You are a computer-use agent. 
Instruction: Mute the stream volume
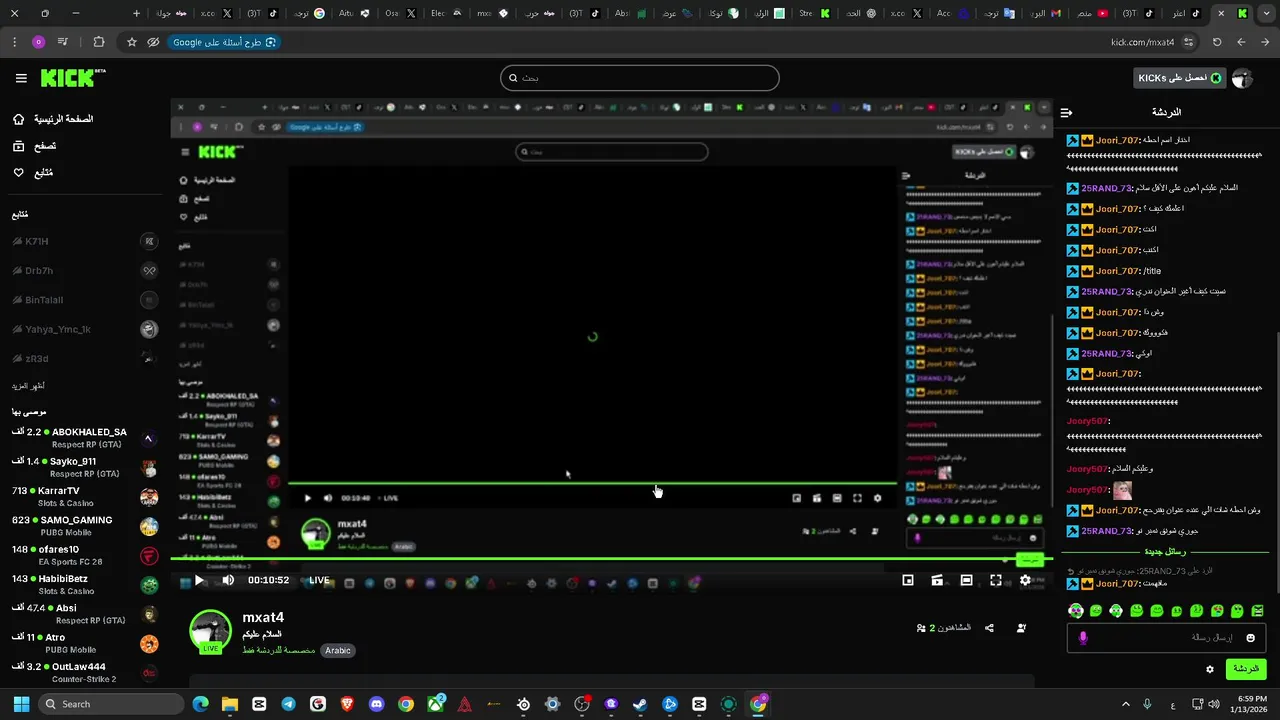pos(228,580)
